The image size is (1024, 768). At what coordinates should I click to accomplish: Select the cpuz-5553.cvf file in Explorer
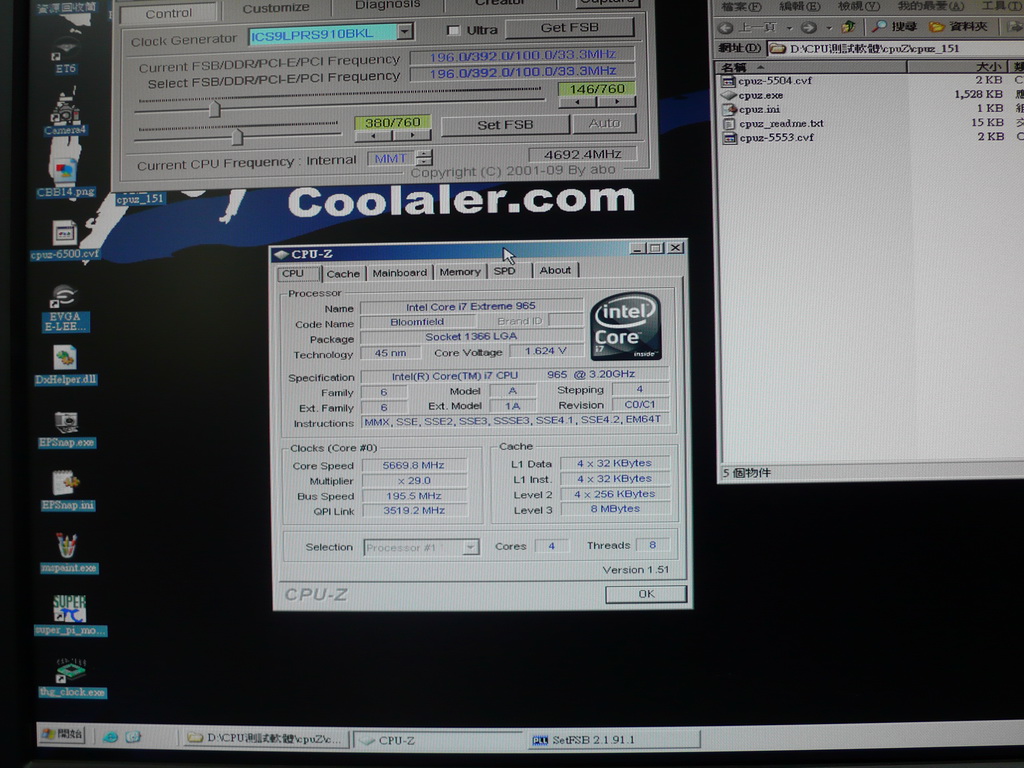pos(768,138)
